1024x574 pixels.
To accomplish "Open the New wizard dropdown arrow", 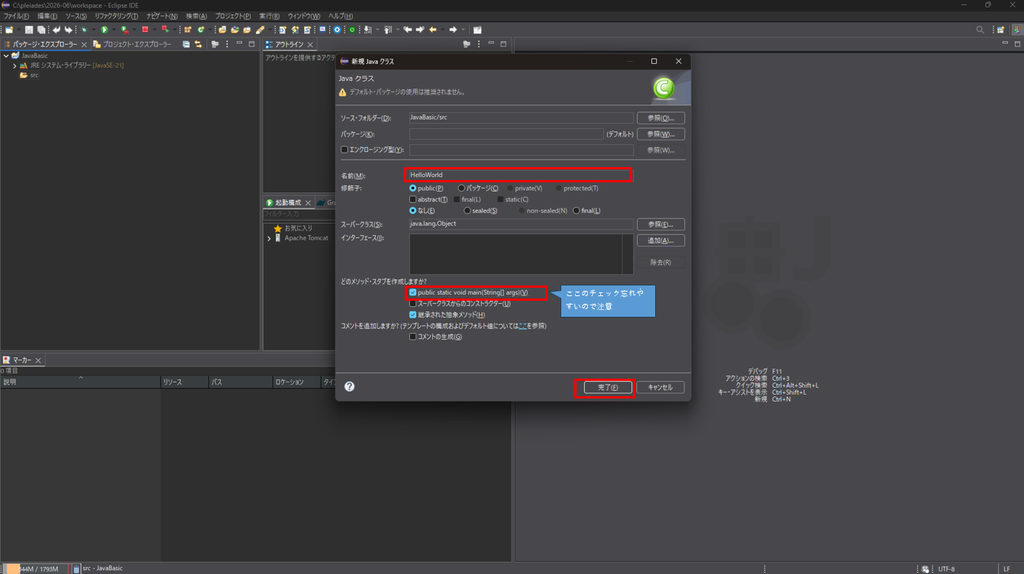I will 18,29.
